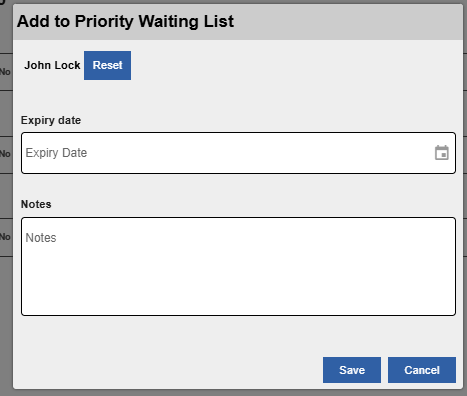Click the Notes placeholder text
467x396 pixels.
coord(41,238)
